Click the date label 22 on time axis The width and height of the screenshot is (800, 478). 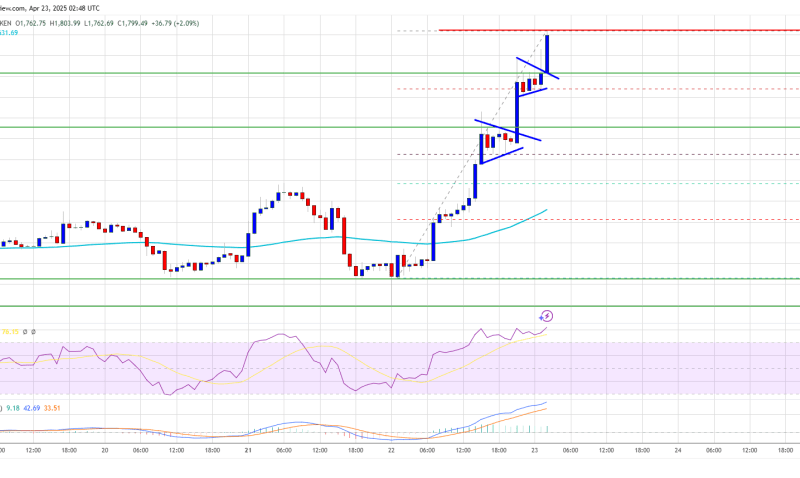tap(391, 450)
